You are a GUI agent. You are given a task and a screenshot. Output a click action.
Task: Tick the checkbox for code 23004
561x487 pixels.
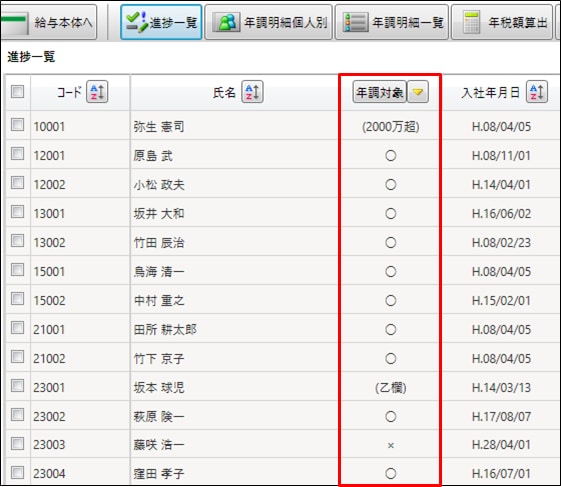coord(17,472)
